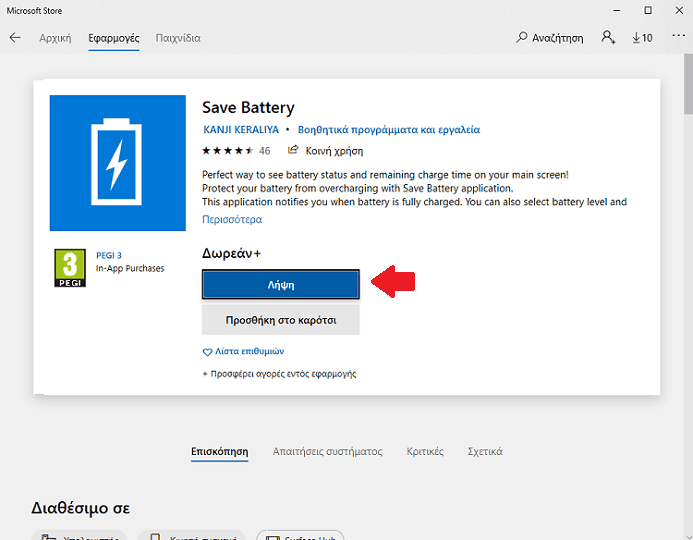Open the Εφαρμογές tab
Viewport: 693px width, 540px height.
tap(114, 38)
